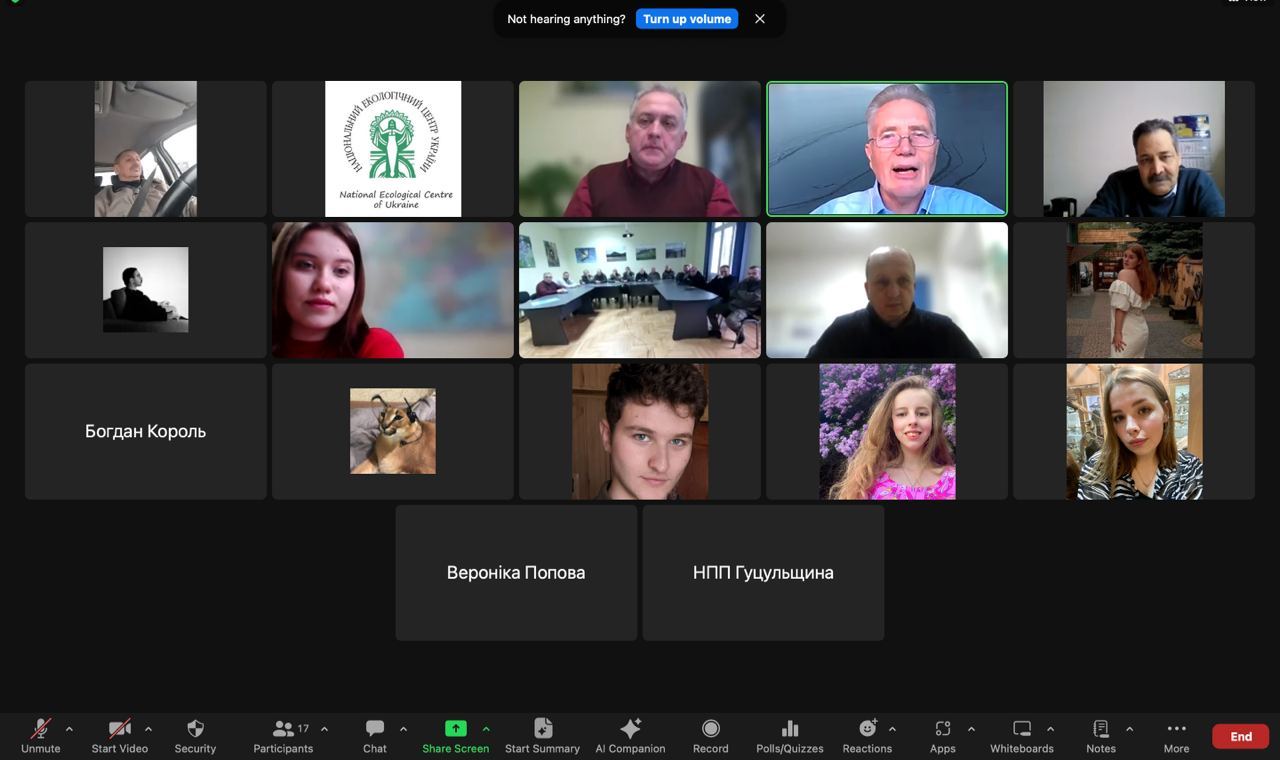
Task: Expand the arrow next to Share Screen
Action: click(486, 729)
